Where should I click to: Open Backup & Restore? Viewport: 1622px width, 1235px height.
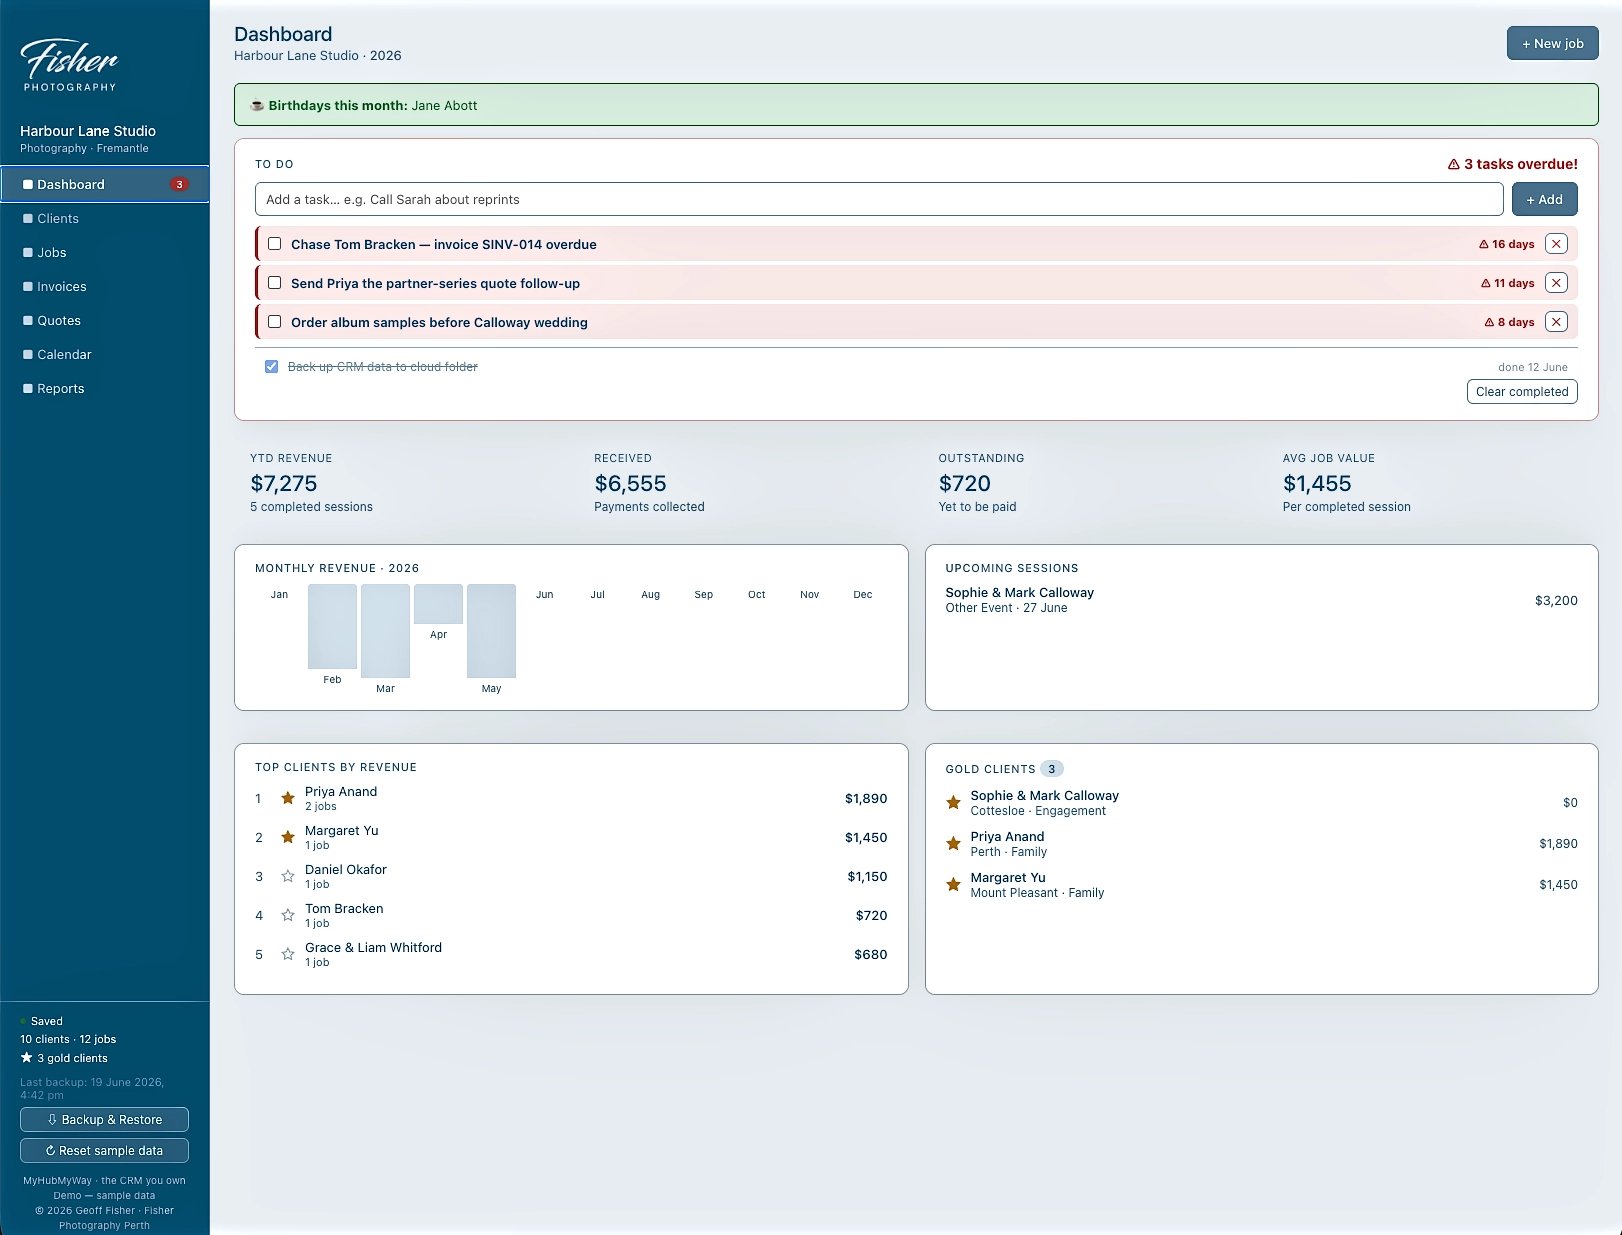pos(104,1119)
